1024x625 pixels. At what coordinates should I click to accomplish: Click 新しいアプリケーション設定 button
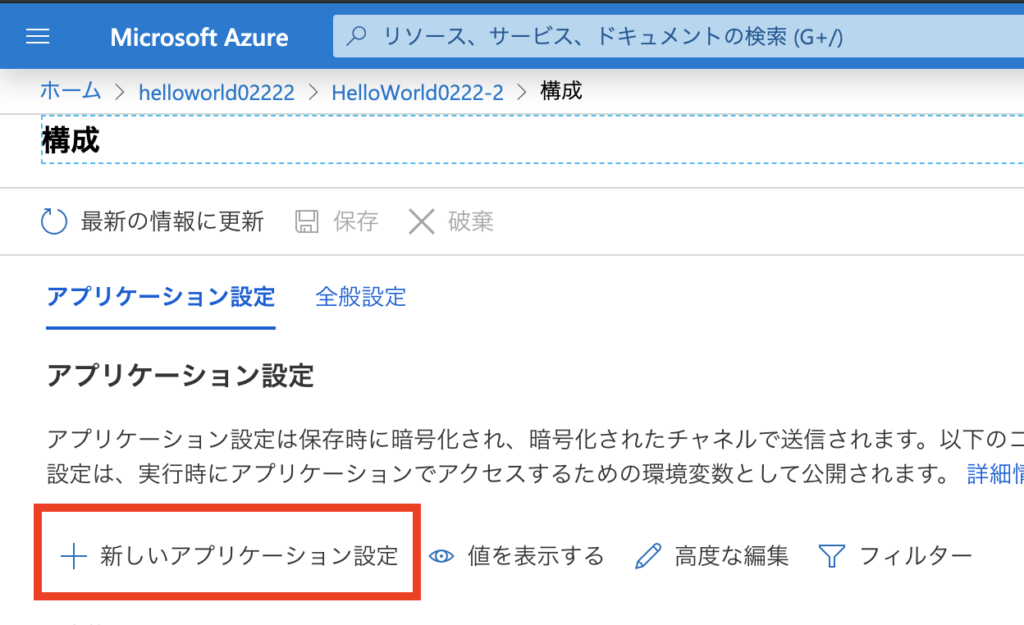tap(229, 556)
